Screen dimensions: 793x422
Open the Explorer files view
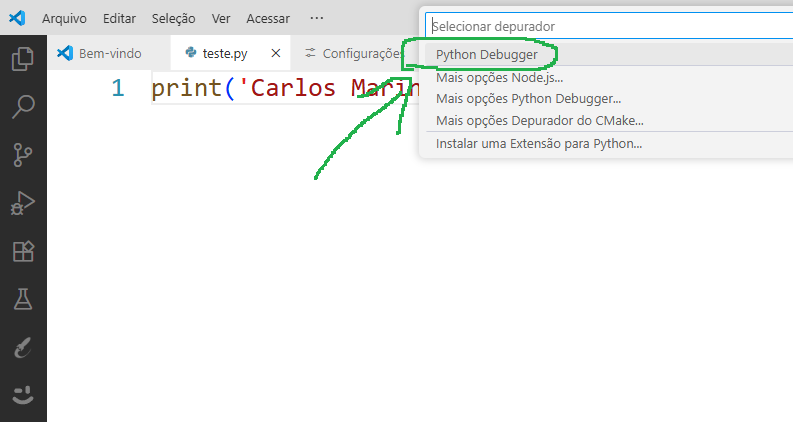pyautogui.click(x=22, y=60)
